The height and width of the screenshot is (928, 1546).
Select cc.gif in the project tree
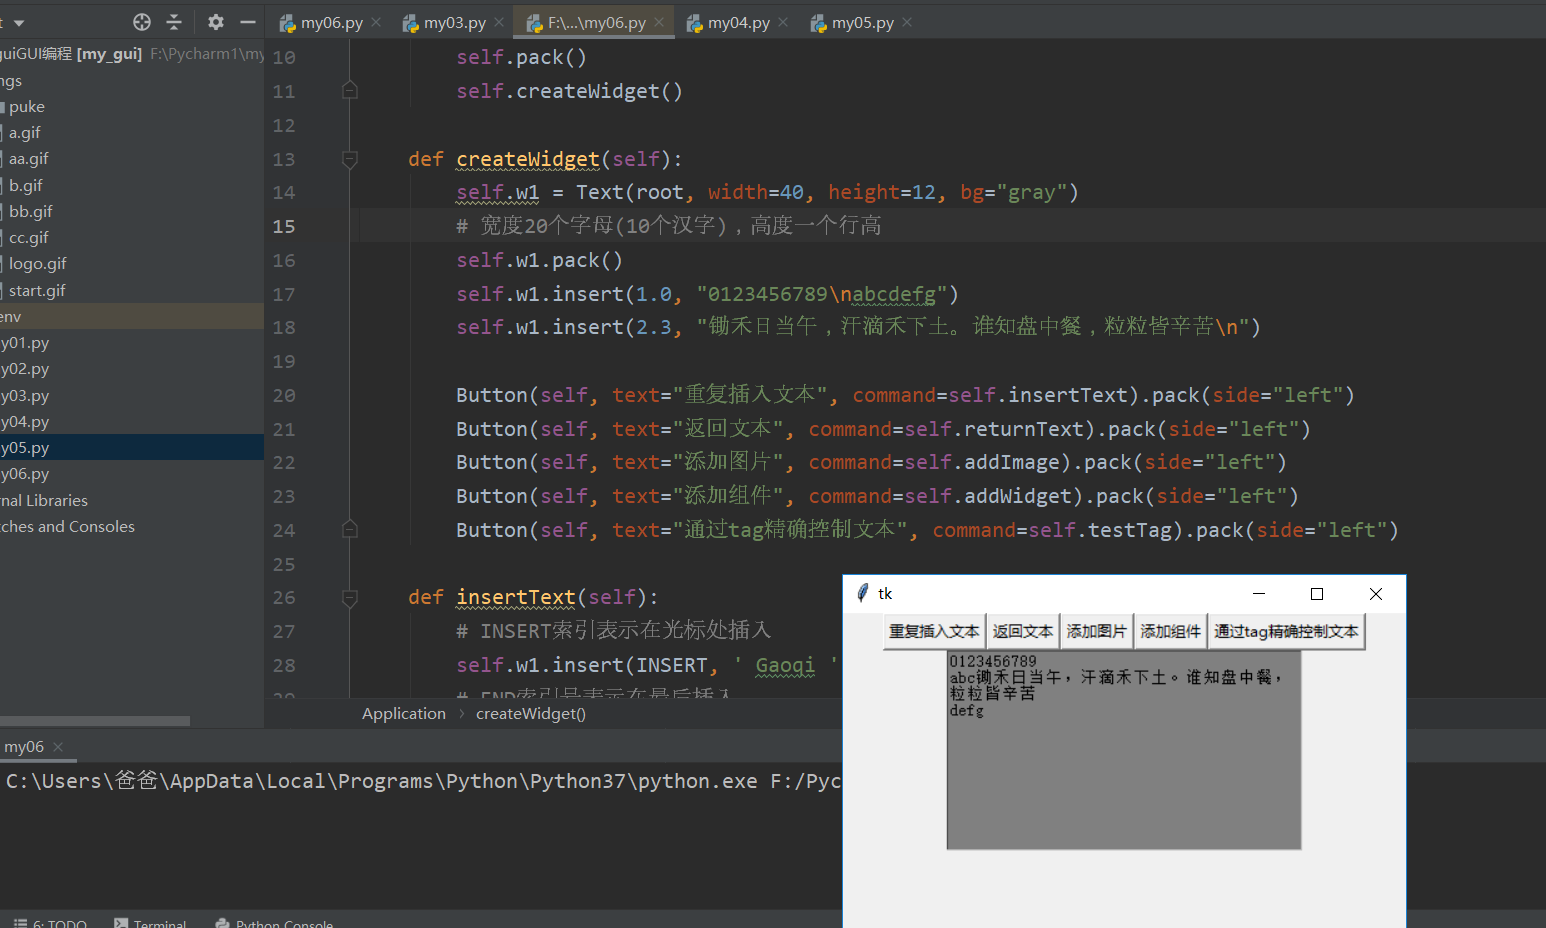point(28,237)
